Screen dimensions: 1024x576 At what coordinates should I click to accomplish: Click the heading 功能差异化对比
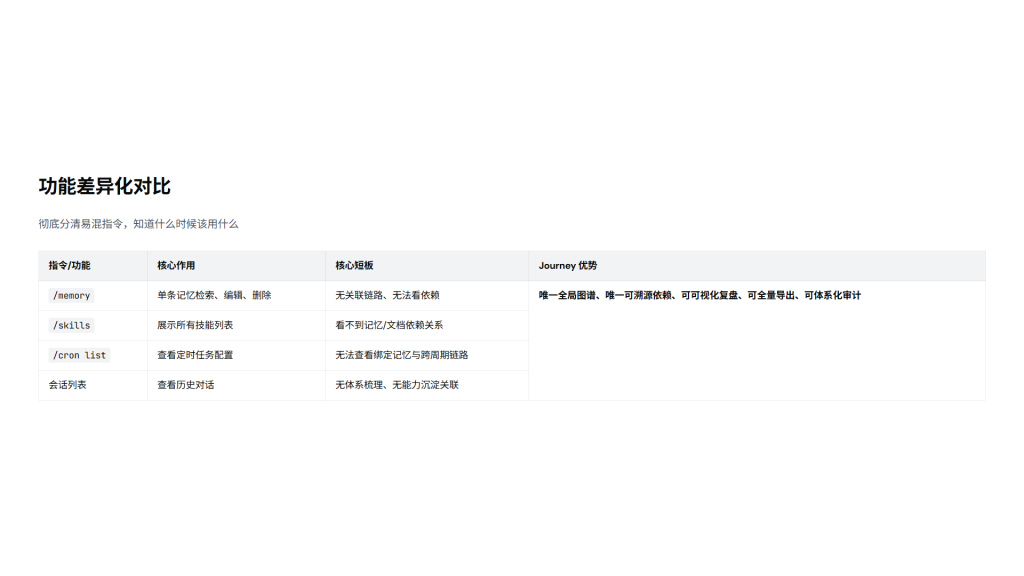point(104,186)
